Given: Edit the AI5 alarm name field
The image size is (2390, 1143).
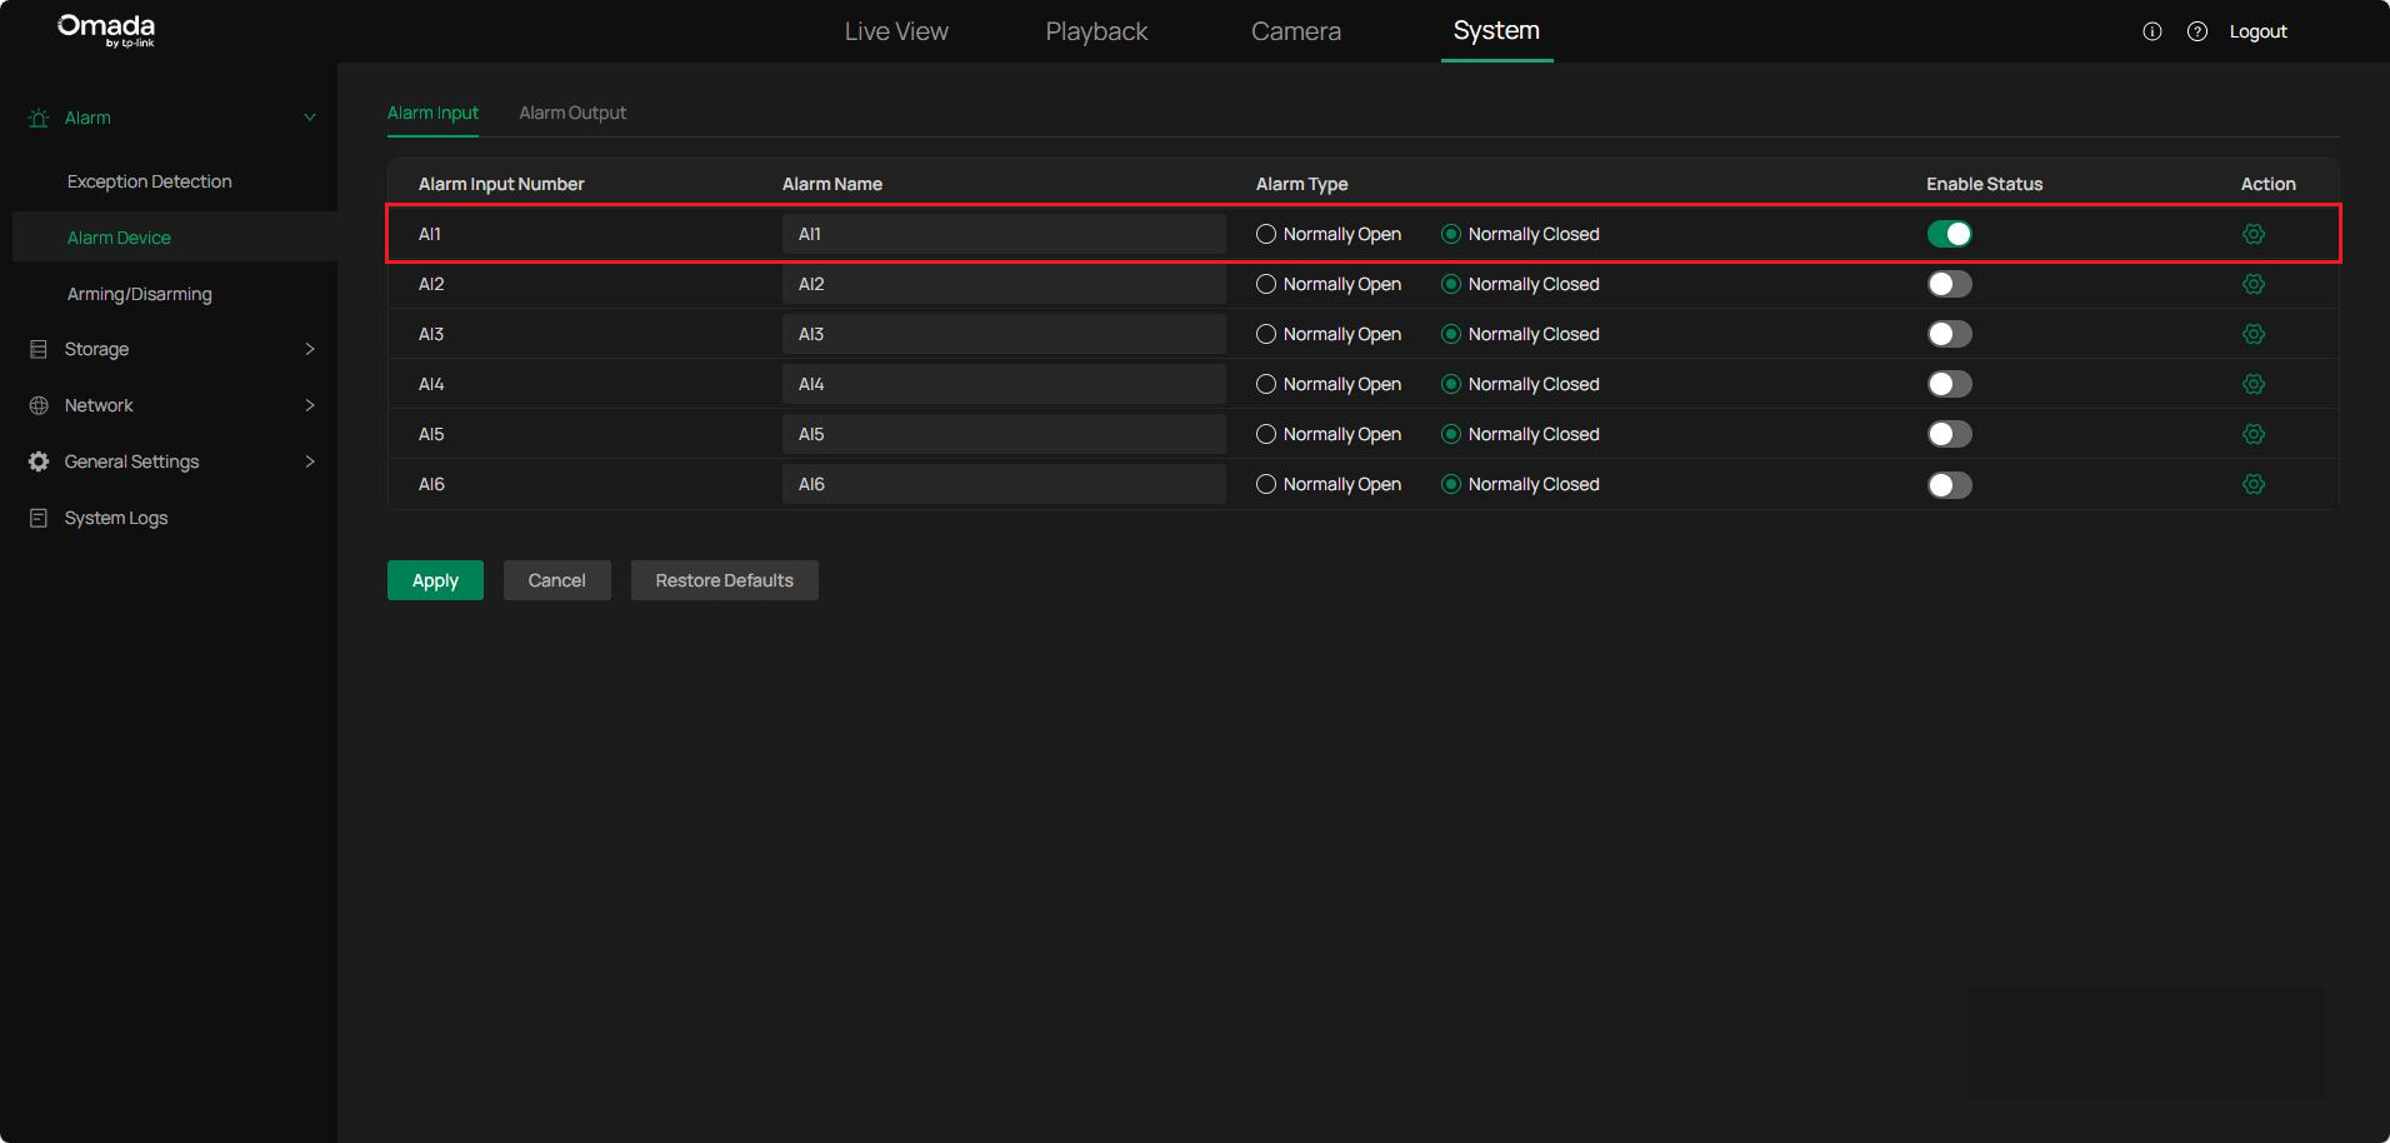Looking at the screenshot, I should [1003, 434].
